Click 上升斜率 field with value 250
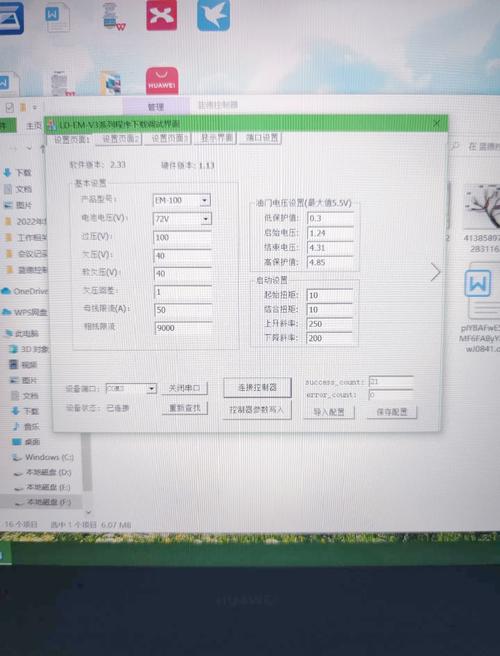 [x=330, y=324]
